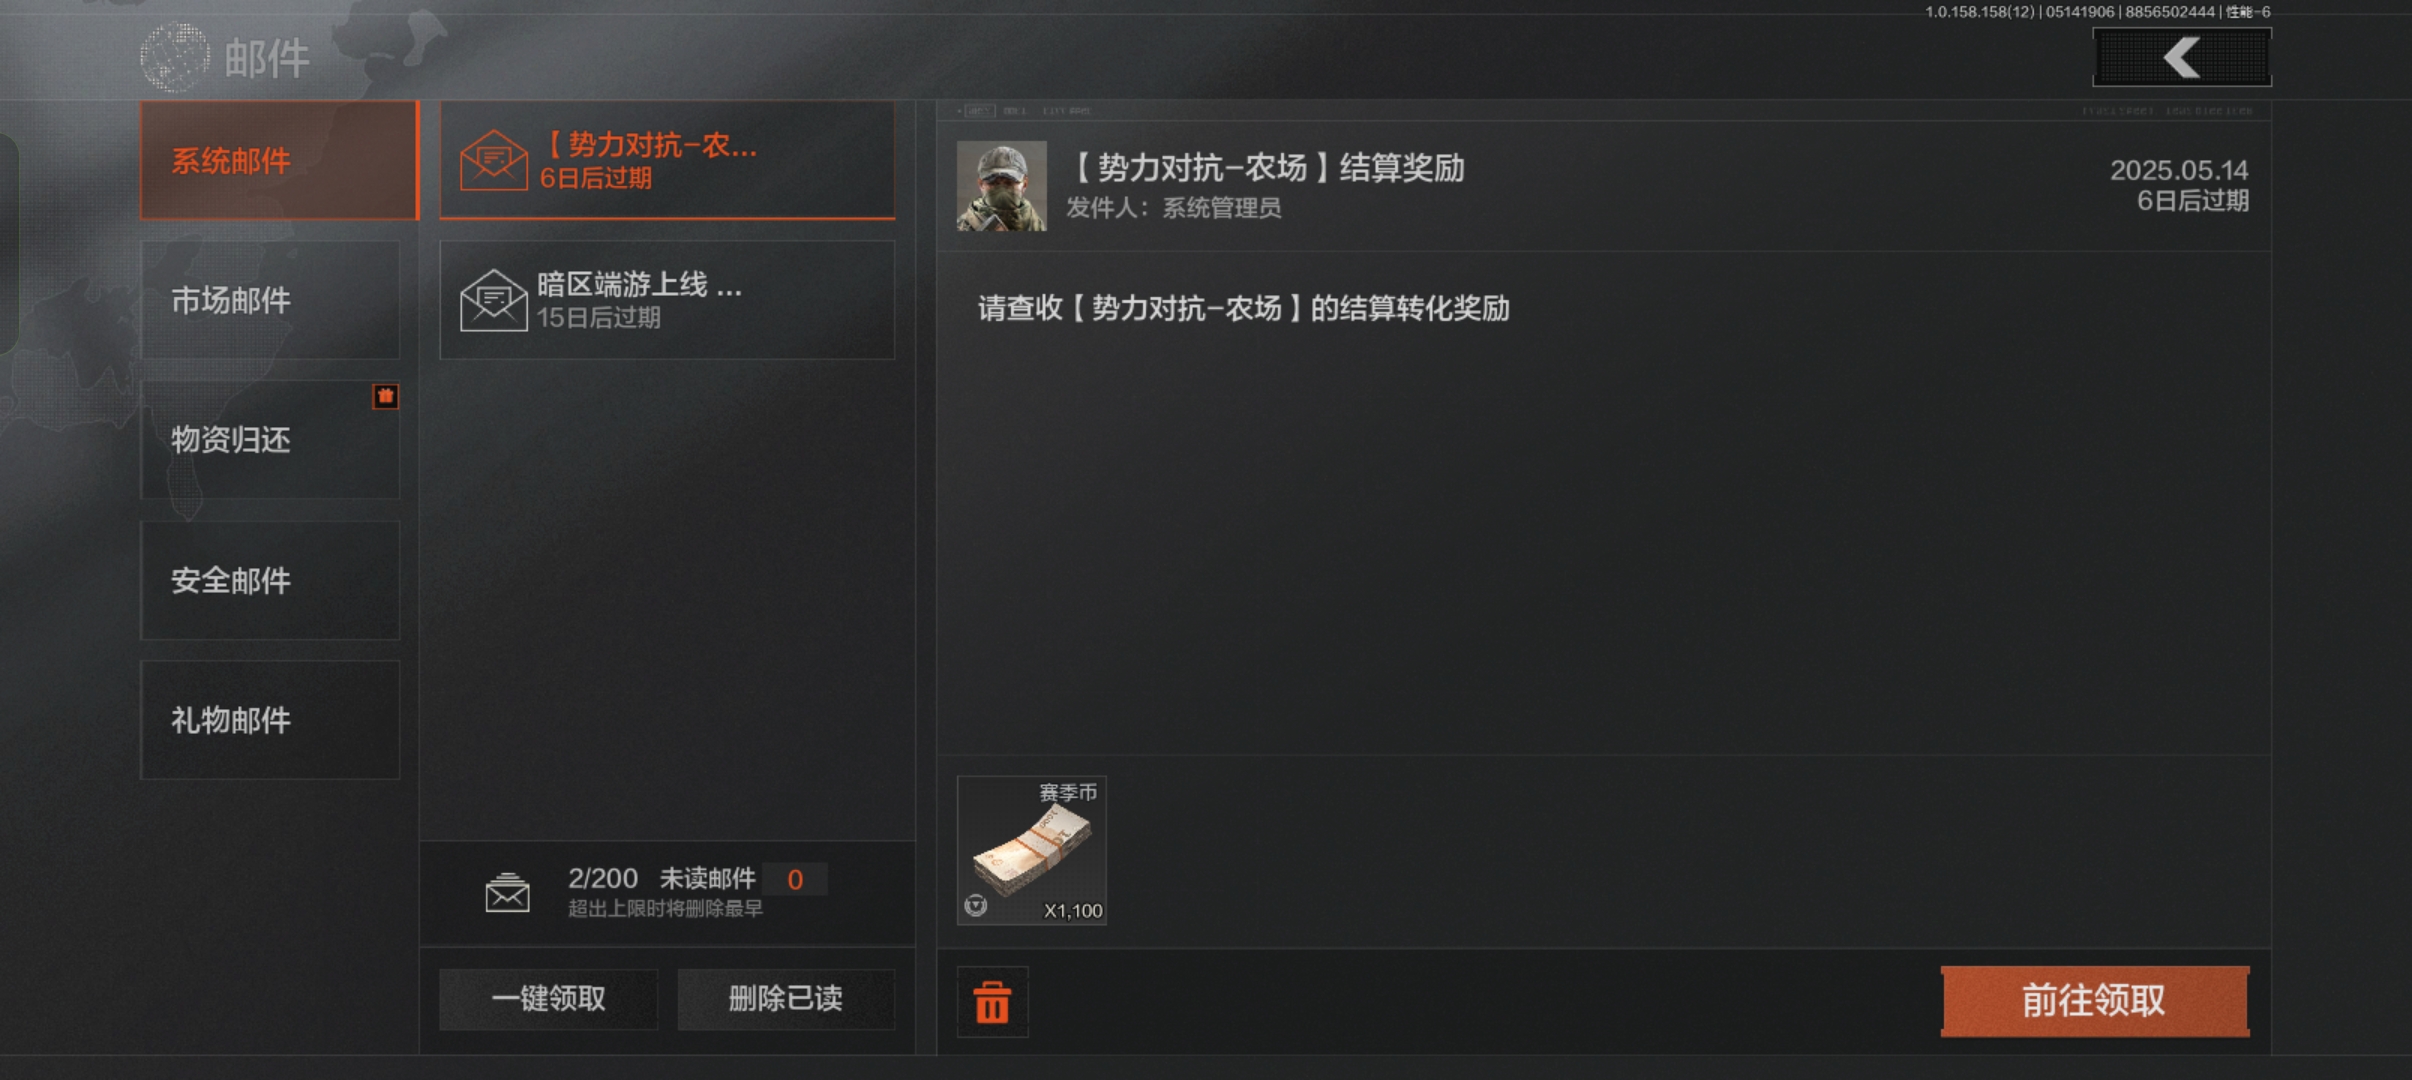
Task: Click the 赛季币 X1,100 reward thumbnail
Action: [x=1032, y=850]
